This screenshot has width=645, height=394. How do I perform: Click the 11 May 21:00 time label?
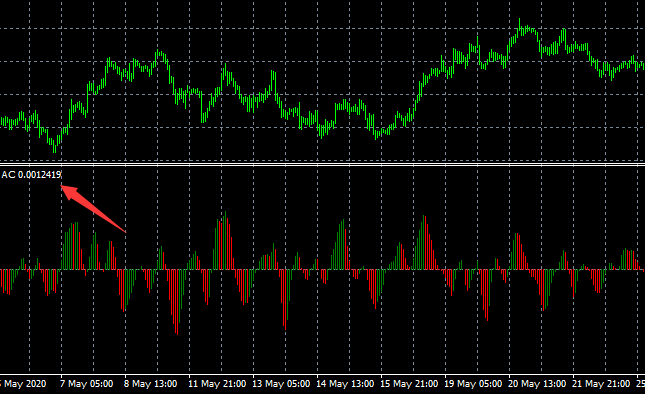pyautogui.click(x=217, y=384)
